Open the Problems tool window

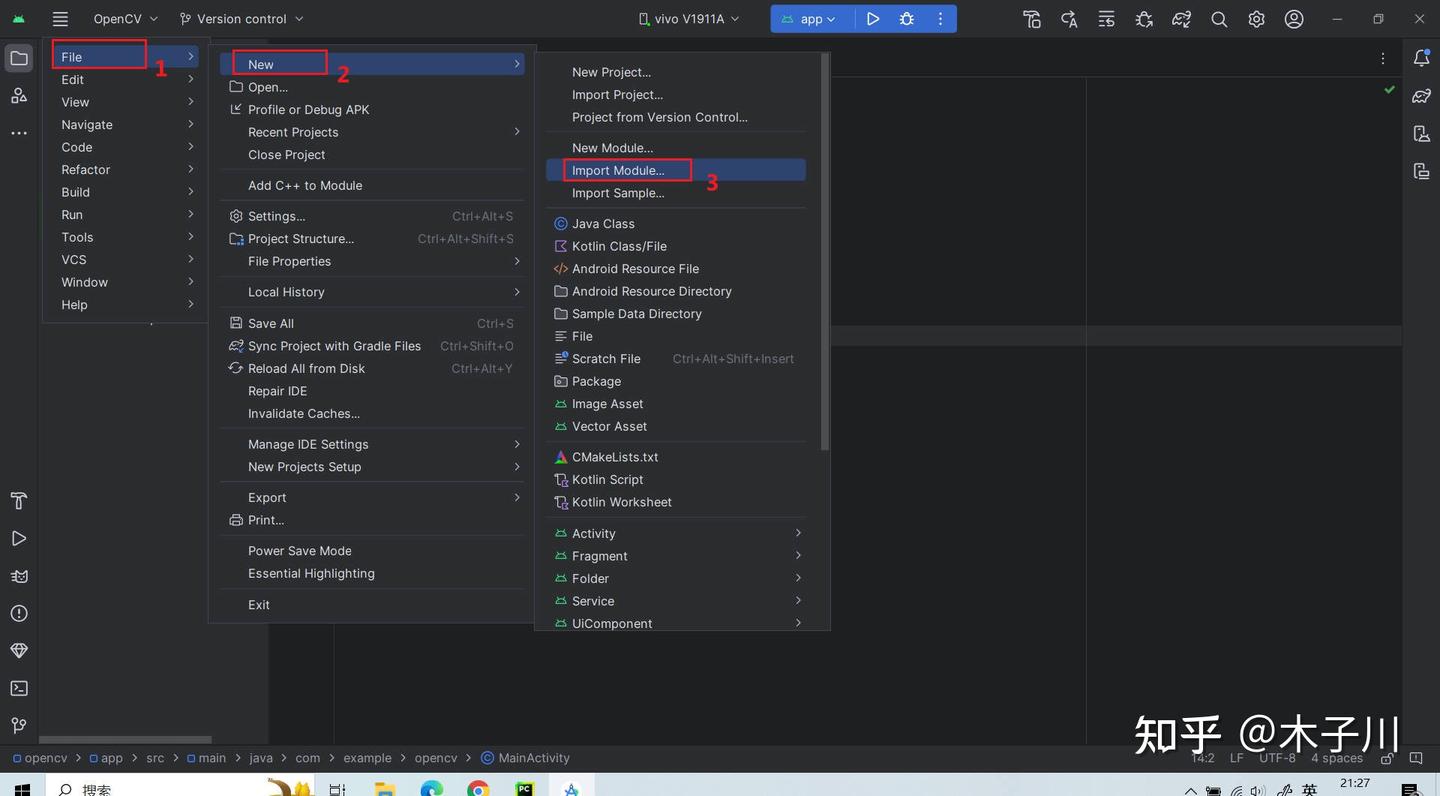pyautogui.click(x=18, y=613)
